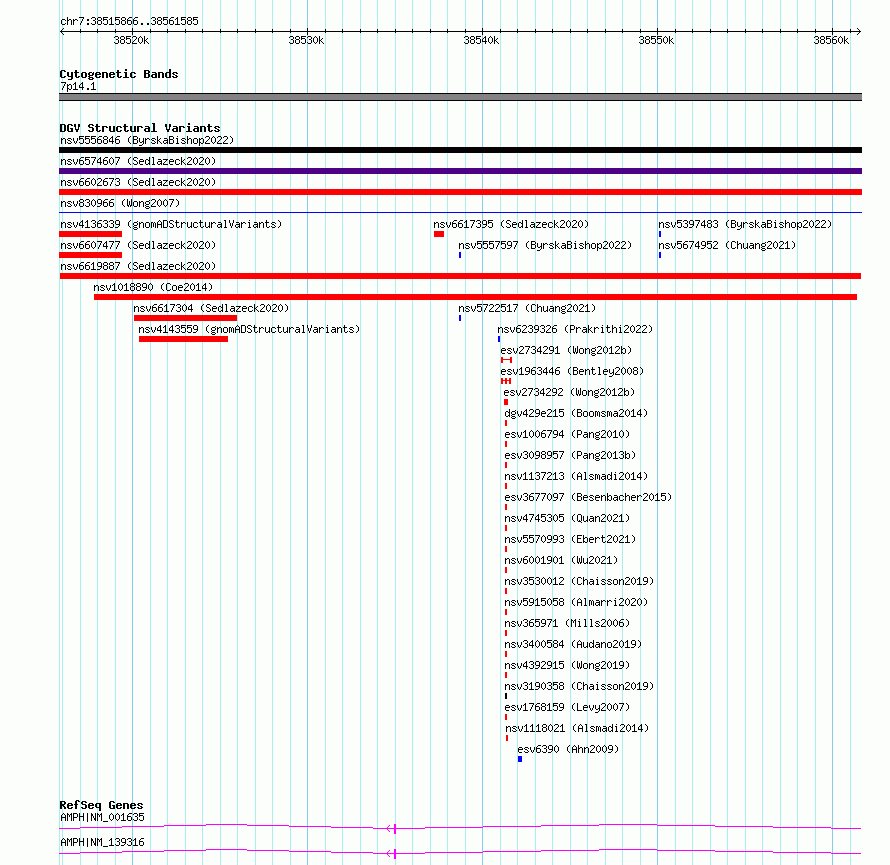Click the purple nsv6574607 variant bar

pyautogui.click(x=460, y=171)
